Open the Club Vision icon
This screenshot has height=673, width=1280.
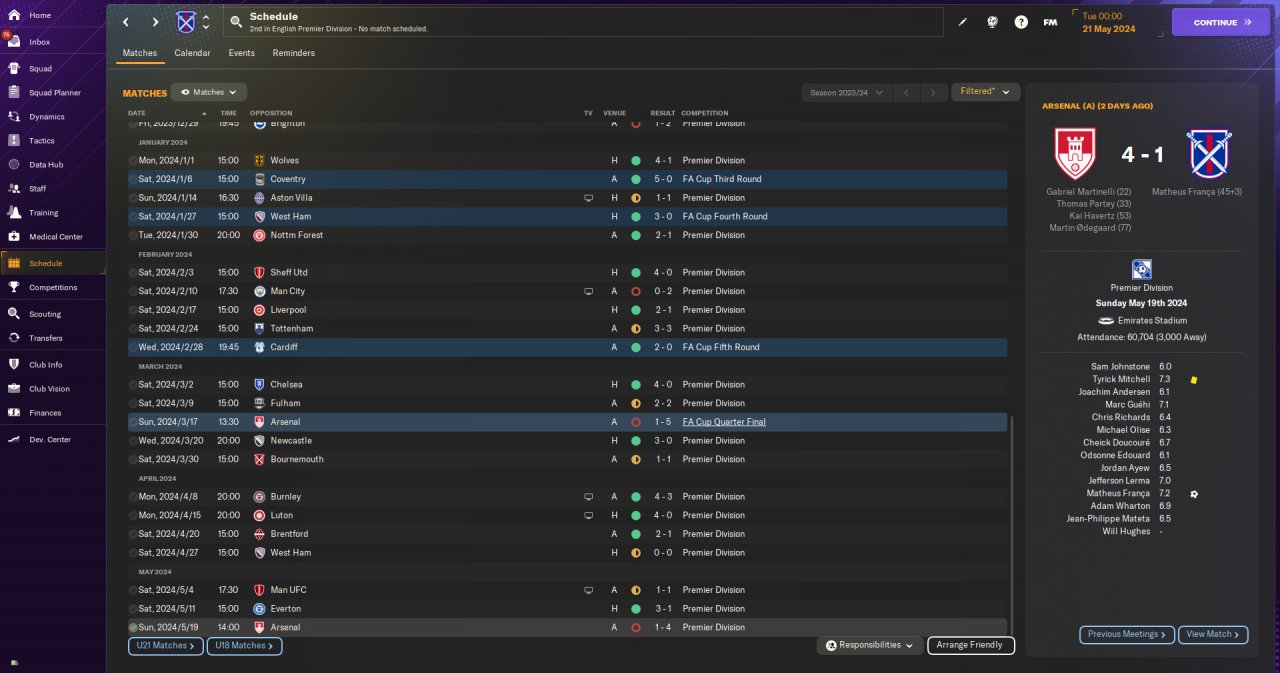[14, 389]
